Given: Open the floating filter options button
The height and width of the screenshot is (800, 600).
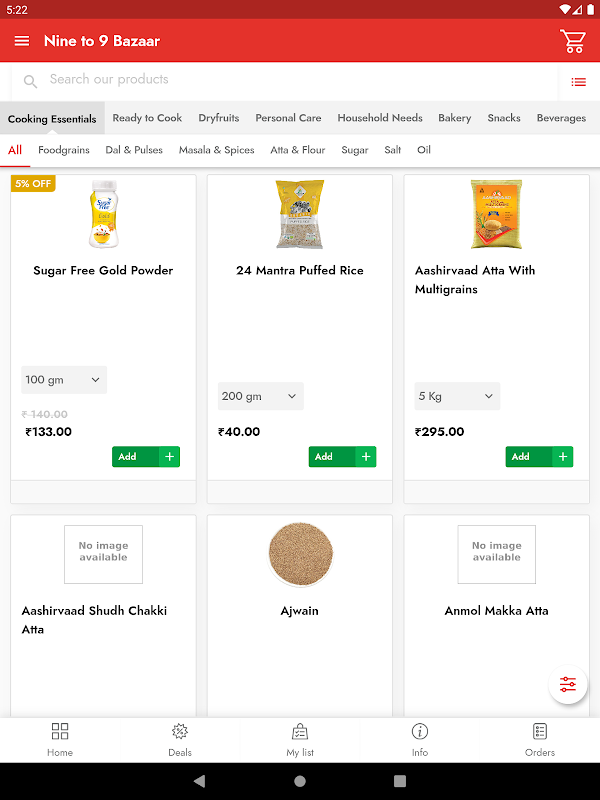Looking at the screenshot, I should pos(568,684).
